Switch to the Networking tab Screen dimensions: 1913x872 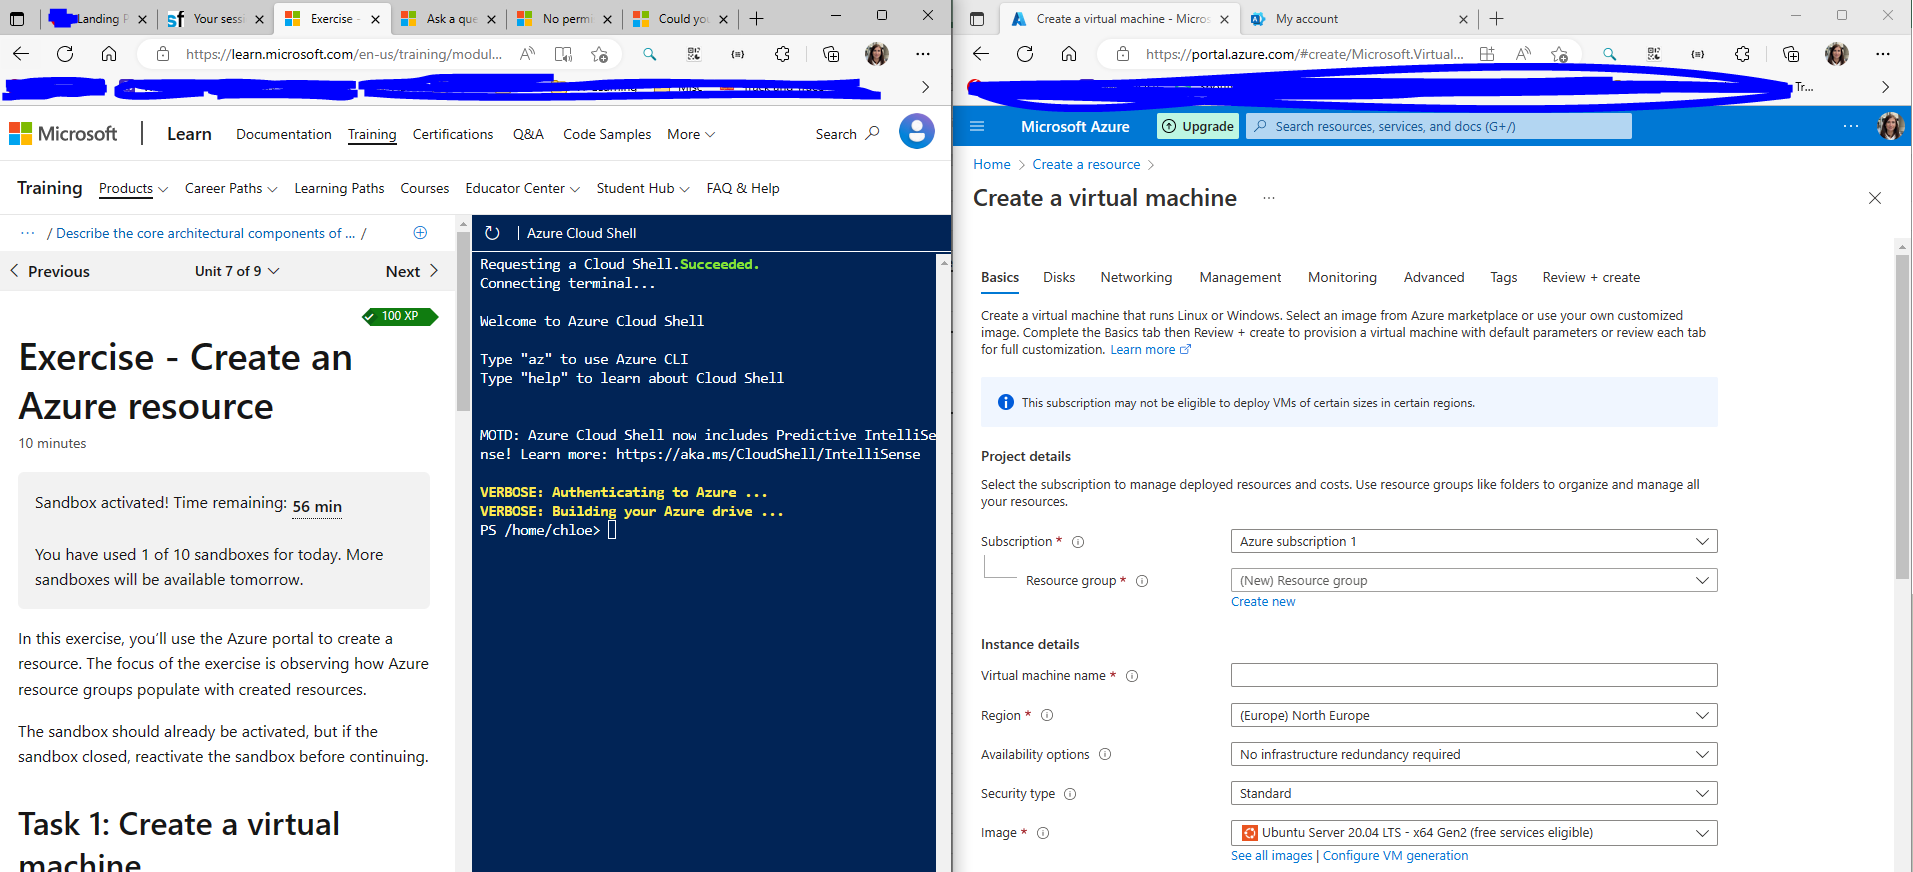click(x=1136, y=277)
